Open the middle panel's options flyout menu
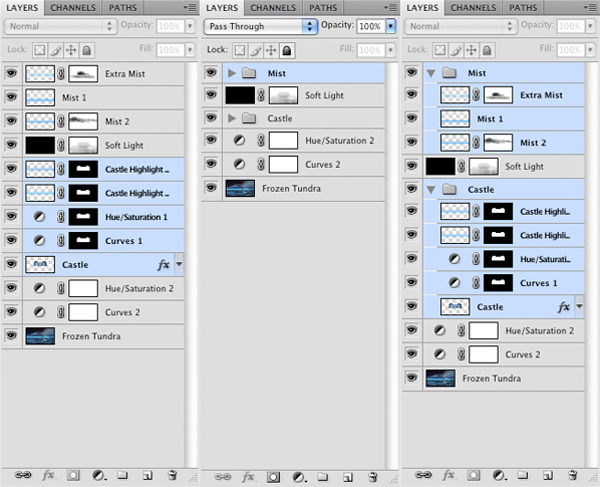Viewport: 600px width, 487px height. point(391,7)
